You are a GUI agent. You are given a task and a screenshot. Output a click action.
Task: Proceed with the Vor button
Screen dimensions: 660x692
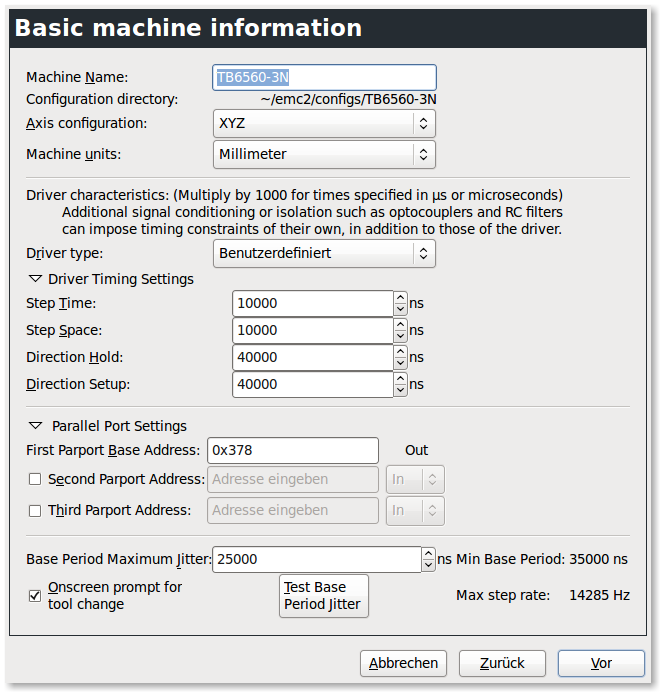click(x=601, y=663)
